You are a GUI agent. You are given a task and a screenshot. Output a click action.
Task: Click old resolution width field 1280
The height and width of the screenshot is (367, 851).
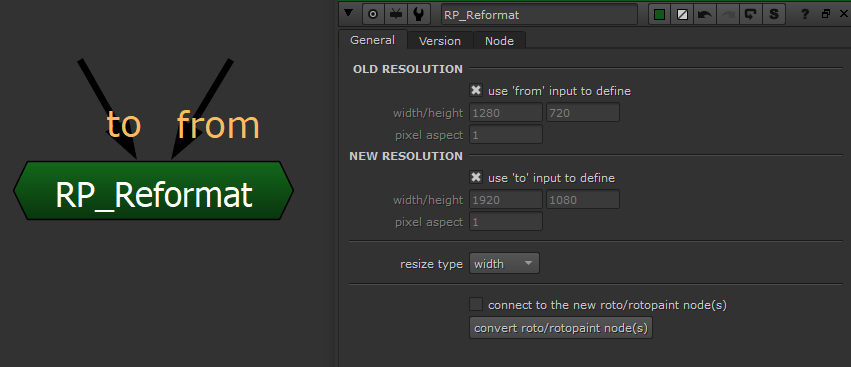506,113
